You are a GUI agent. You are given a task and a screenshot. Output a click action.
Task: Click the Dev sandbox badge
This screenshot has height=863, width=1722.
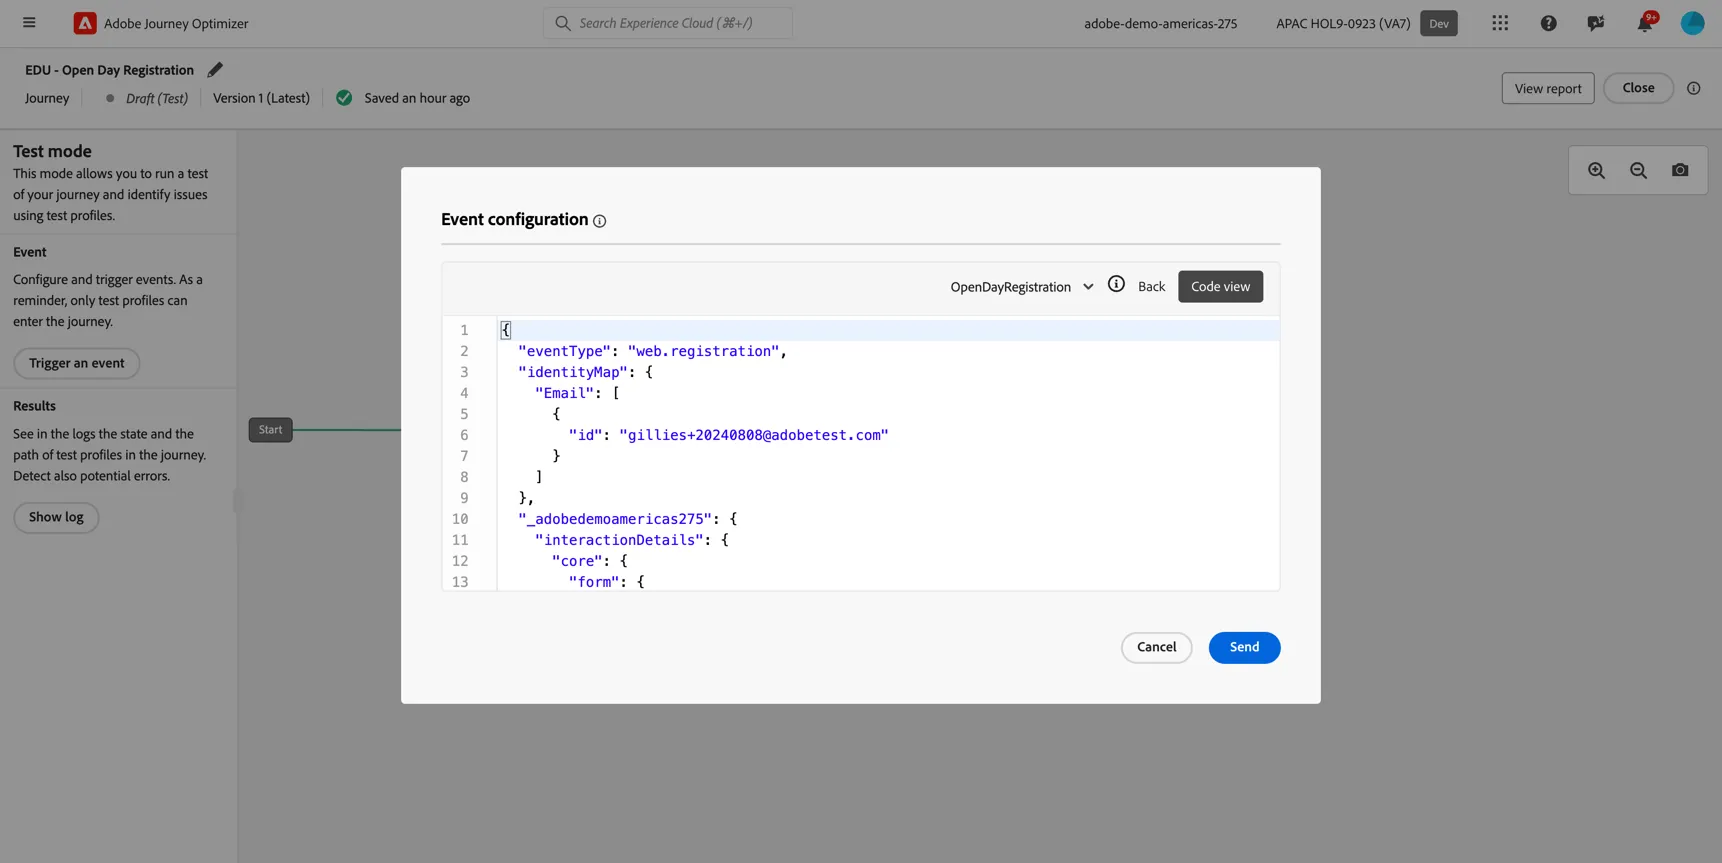click(x=1438, y=23)
